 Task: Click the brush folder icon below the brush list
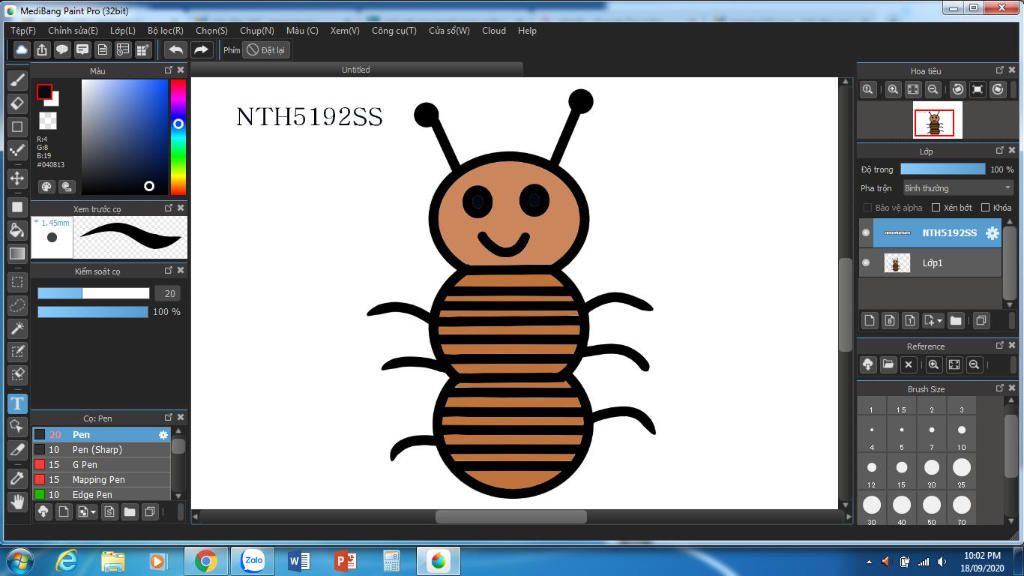point(129,512)
